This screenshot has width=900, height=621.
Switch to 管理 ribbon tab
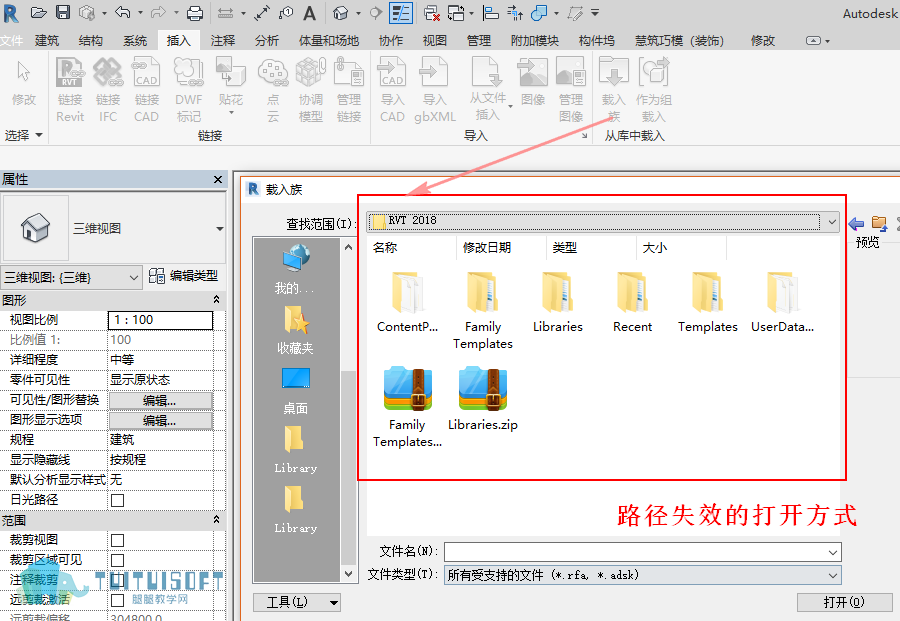(479, 41)
